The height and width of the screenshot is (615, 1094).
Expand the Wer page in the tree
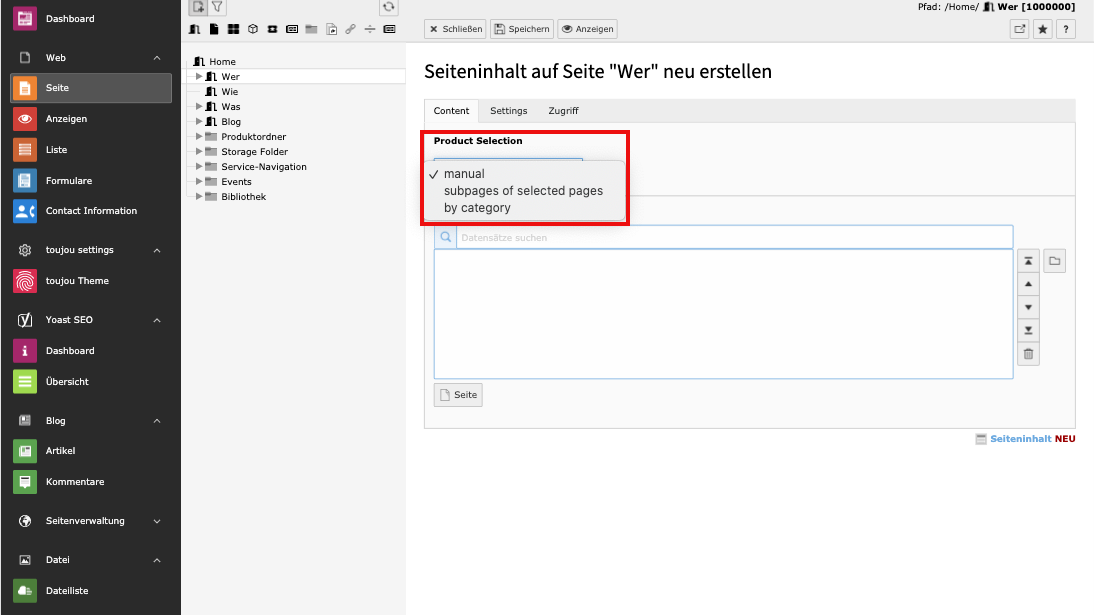(199, 77)
